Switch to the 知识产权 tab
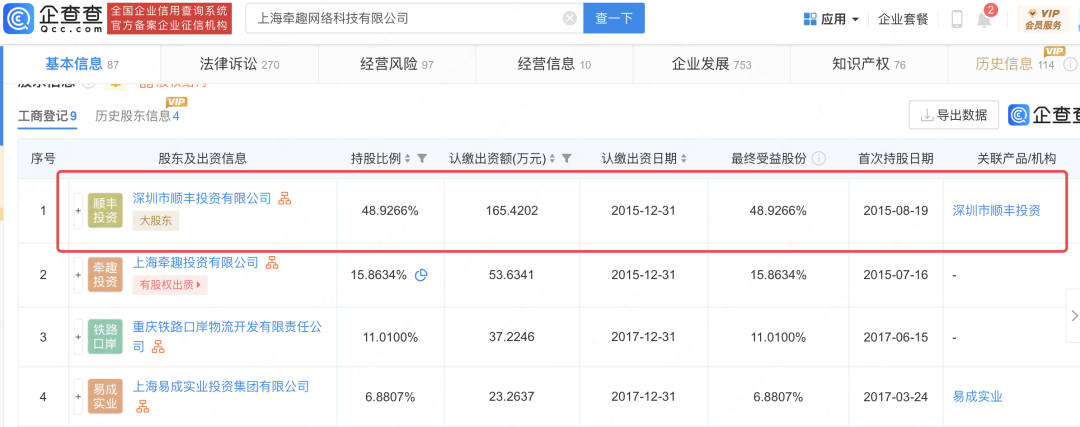This screenshot has width=1080, height=427. [869, 65]
